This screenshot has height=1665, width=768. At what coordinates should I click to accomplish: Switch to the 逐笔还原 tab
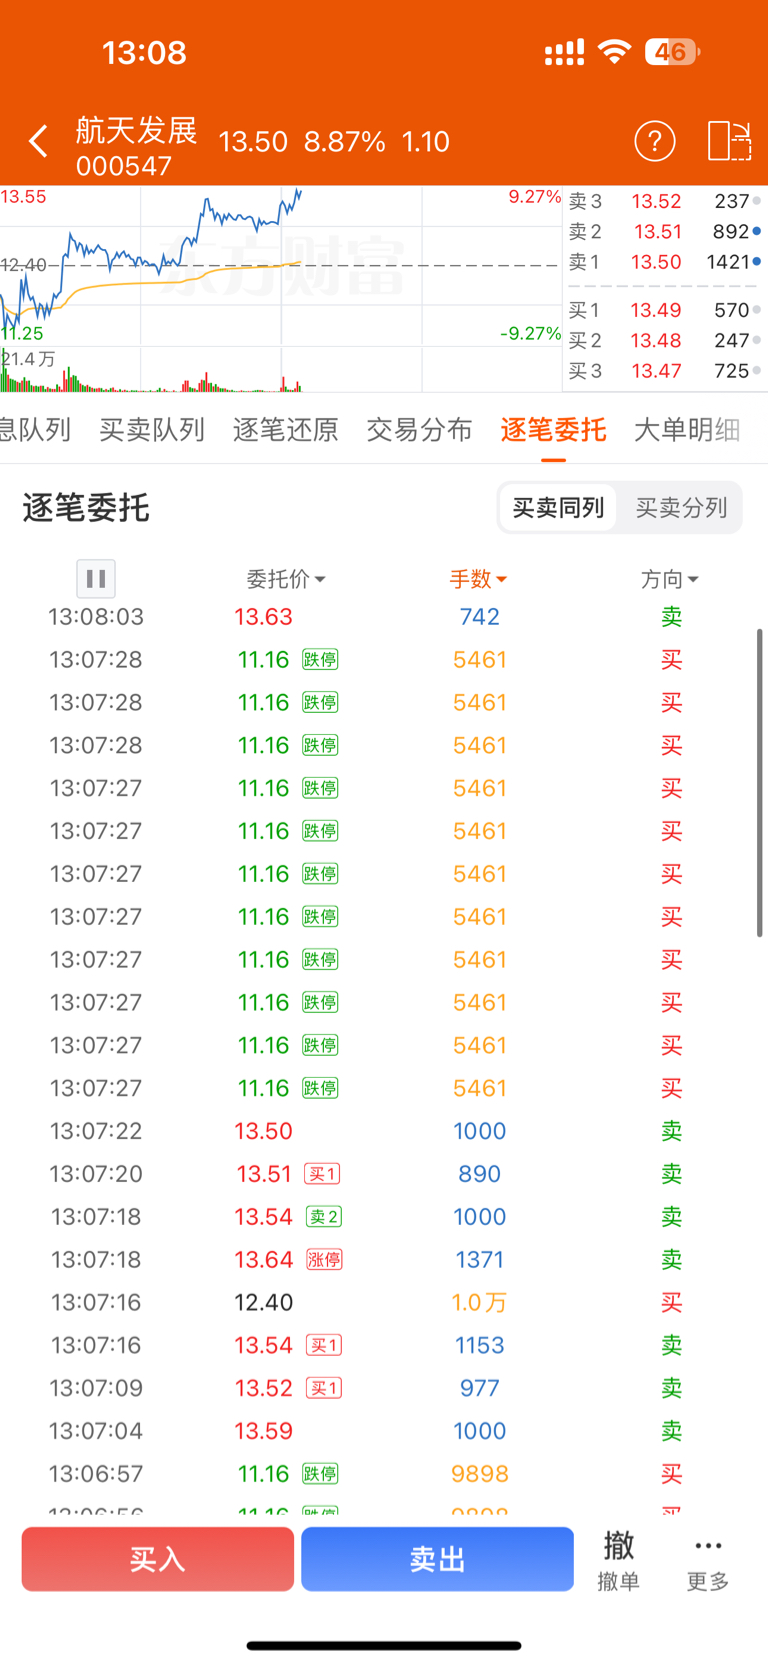point(285,430)
